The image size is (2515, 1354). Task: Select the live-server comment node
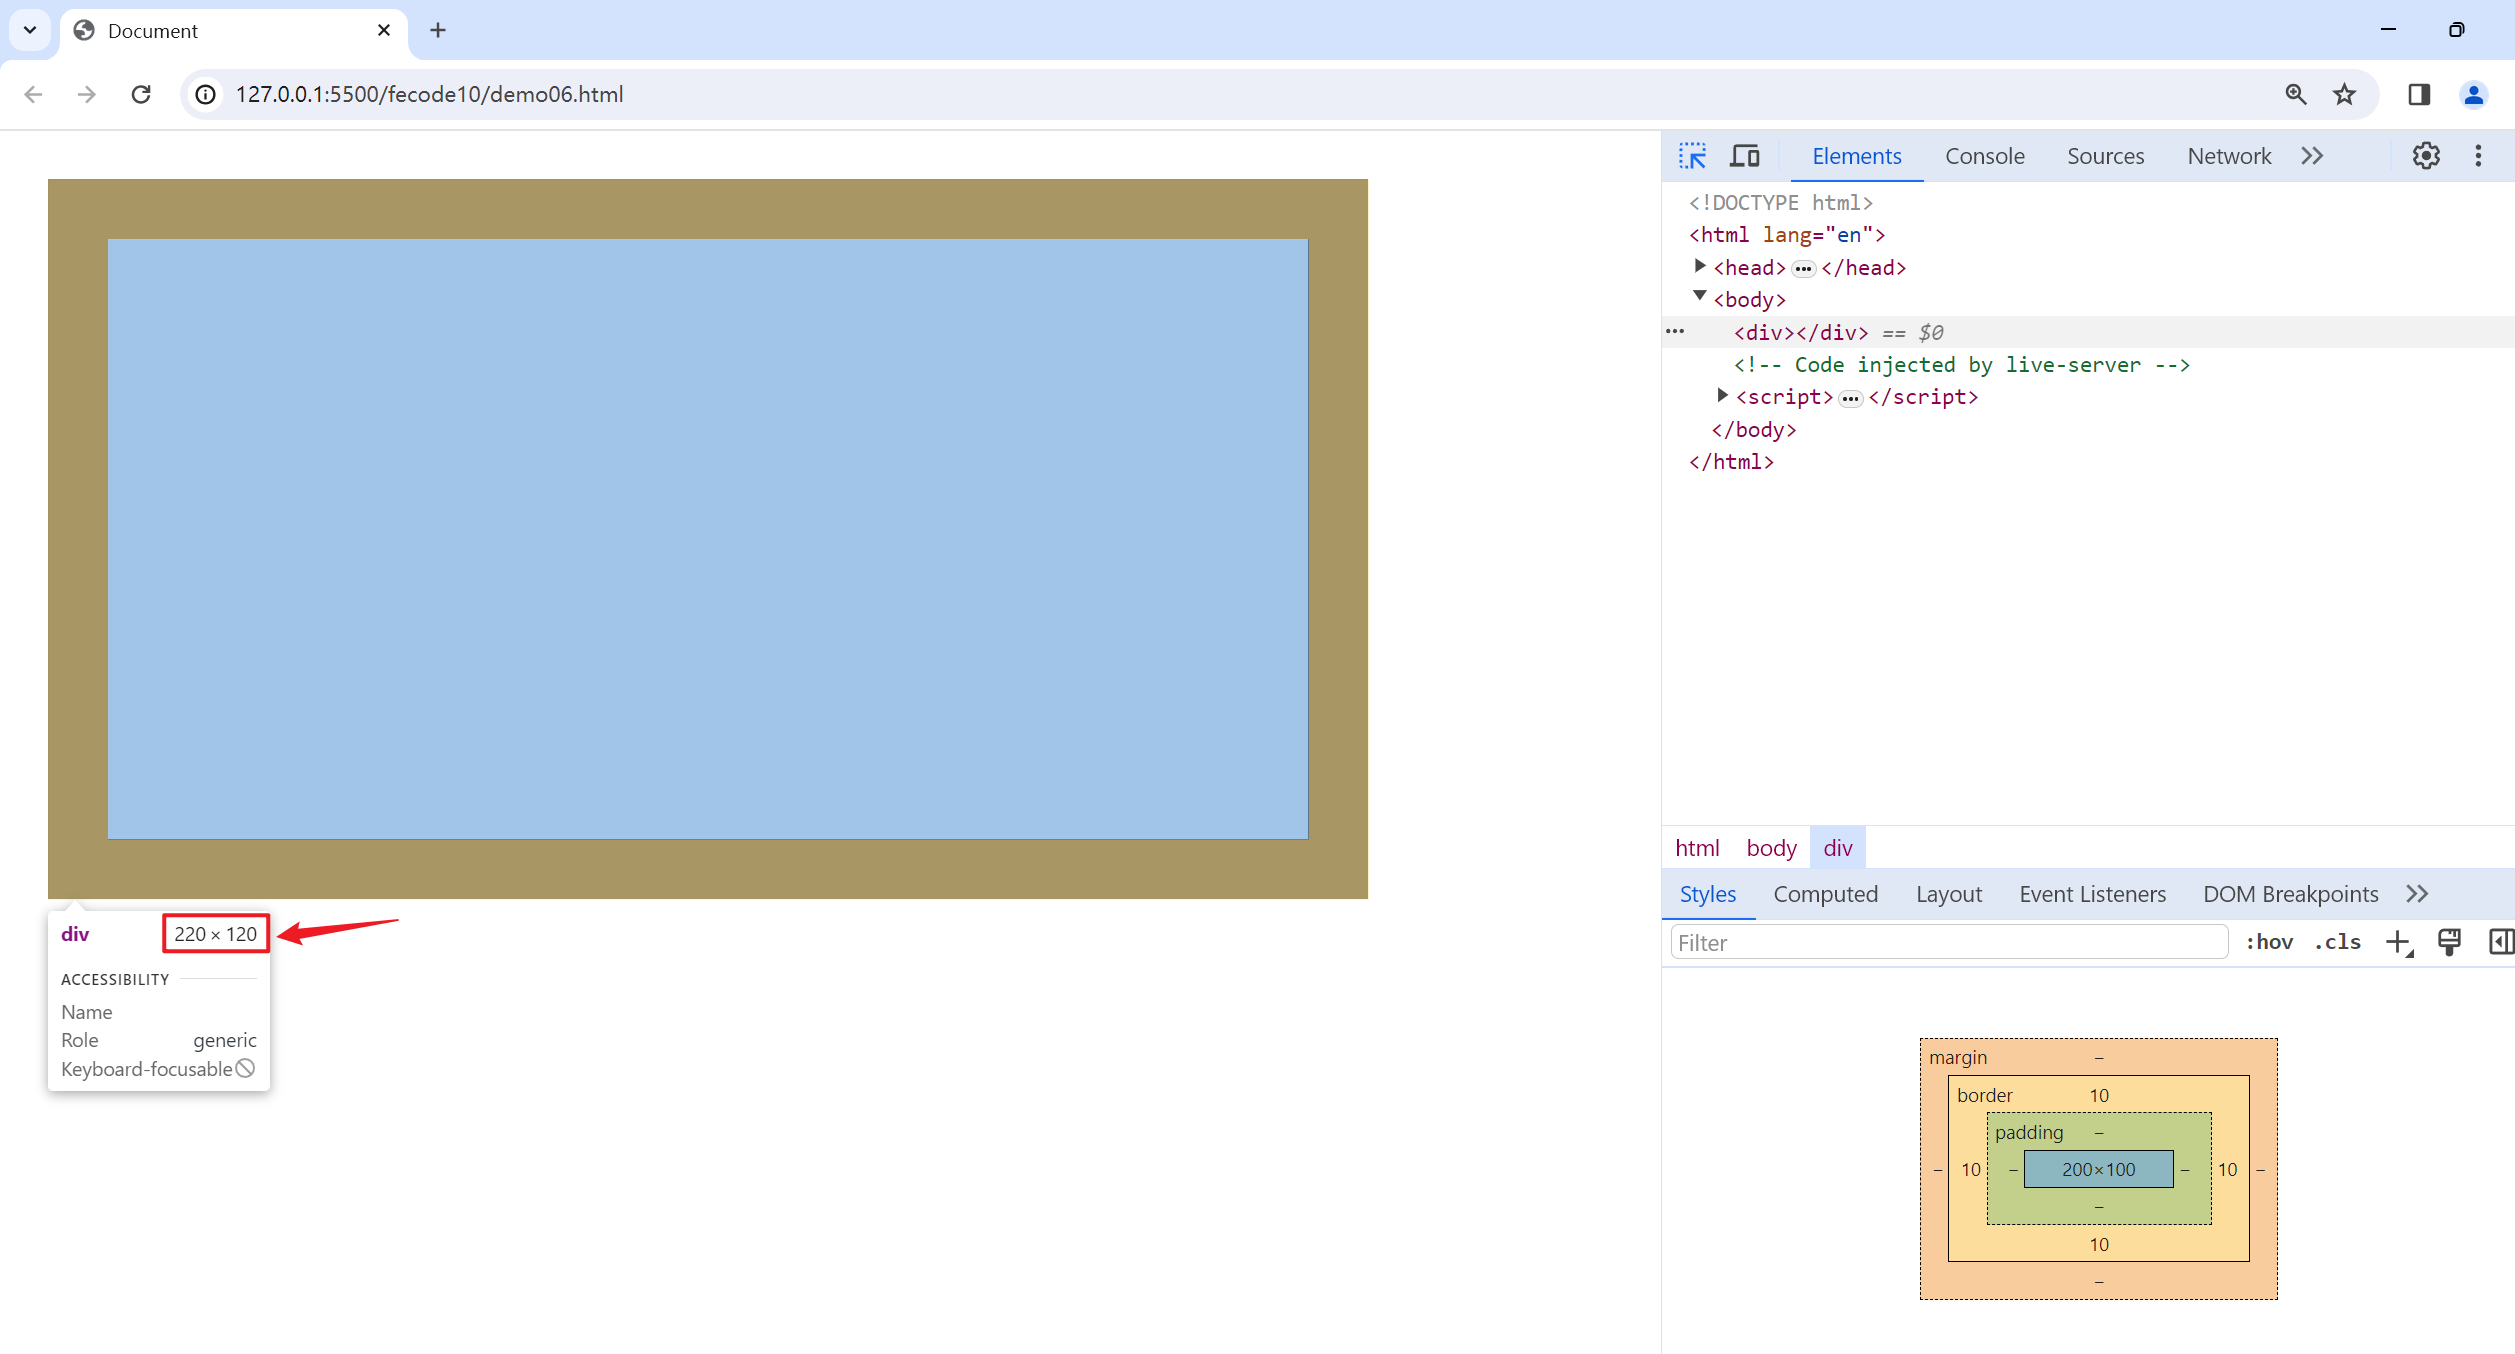(1961, 365)
